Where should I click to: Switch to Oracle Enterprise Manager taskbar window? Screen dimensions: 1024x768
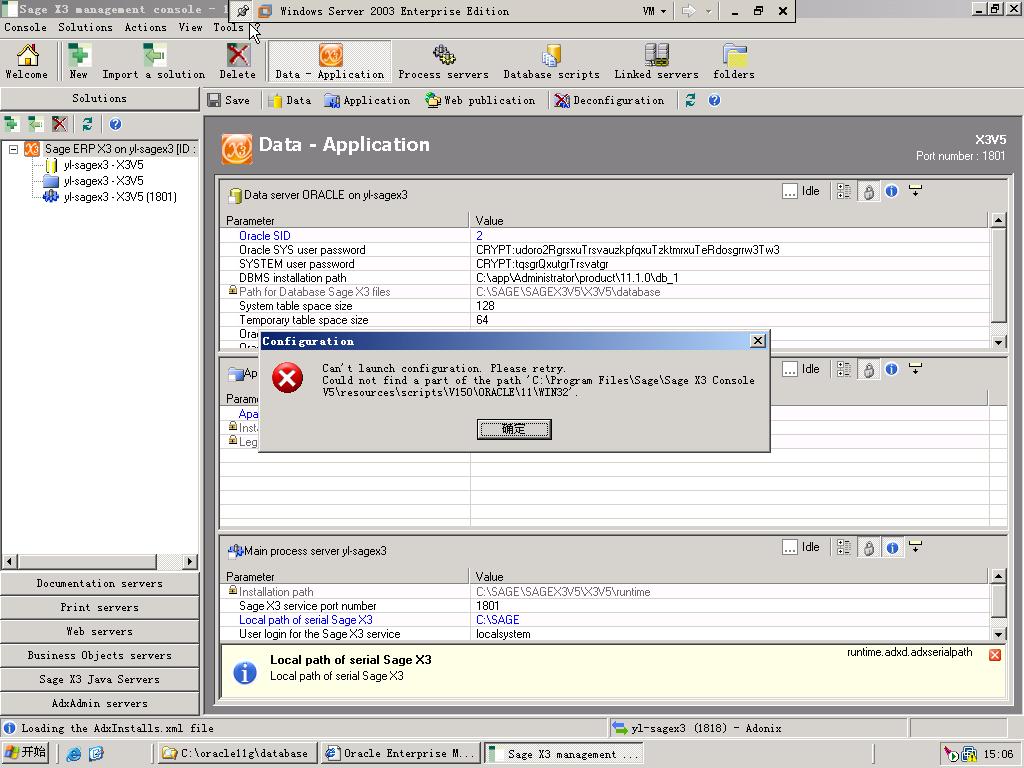(400, 754)
